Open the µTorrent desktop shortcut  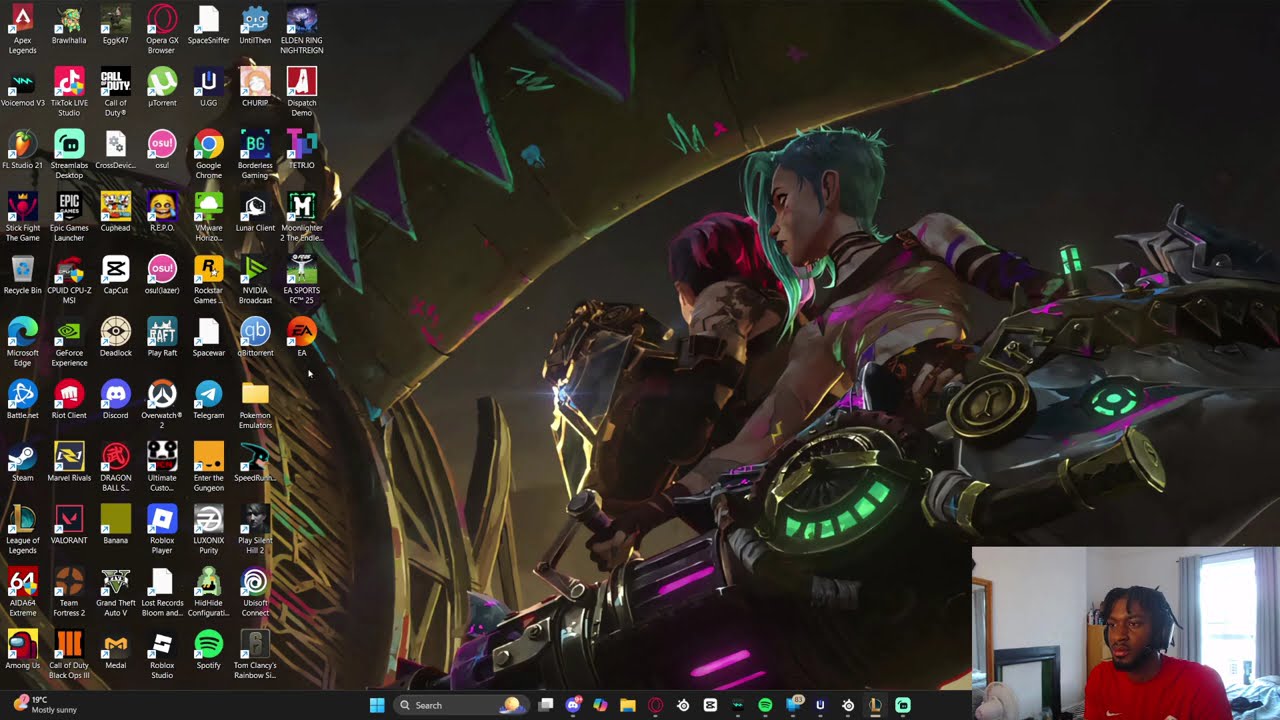pos(162,87)
